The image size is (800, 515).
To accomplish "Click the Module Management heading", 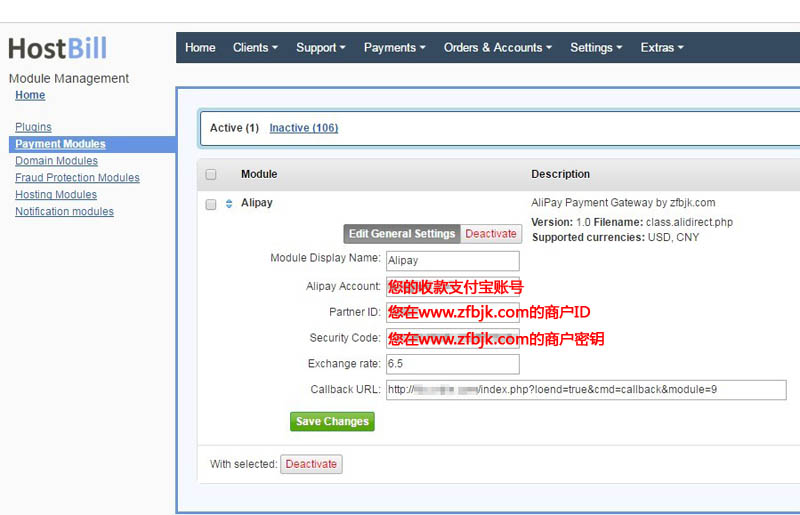I will coord(69,79).
